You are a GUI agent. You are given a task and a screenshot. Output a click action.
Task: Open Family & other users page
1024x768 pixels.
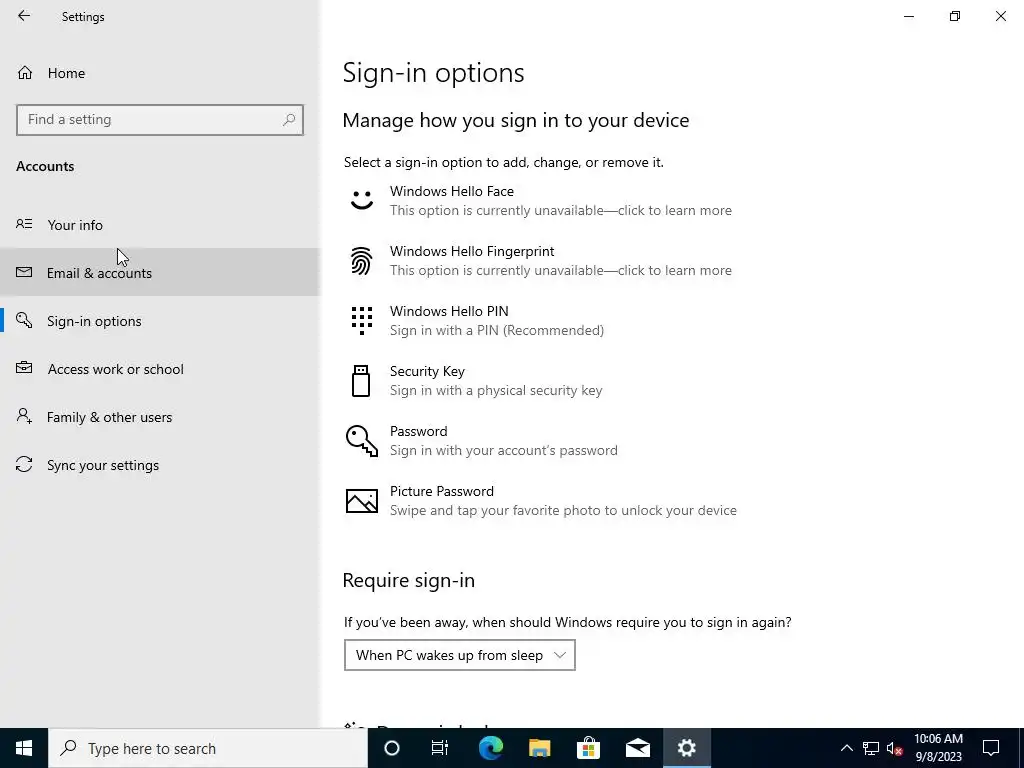[x=160, y=417]
